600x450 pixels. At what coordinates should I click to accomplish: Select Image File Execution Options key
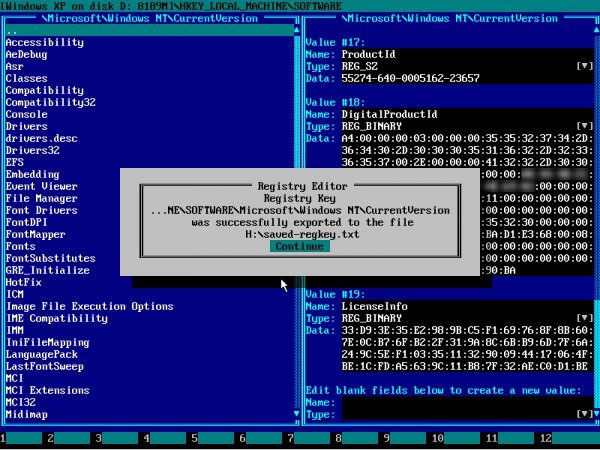90,306
